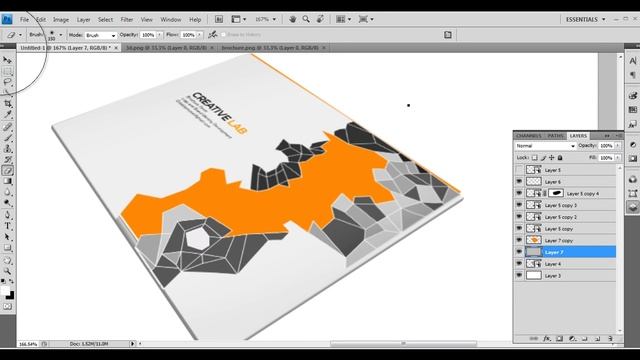Hide Layer 6

(x=519, y=182)
